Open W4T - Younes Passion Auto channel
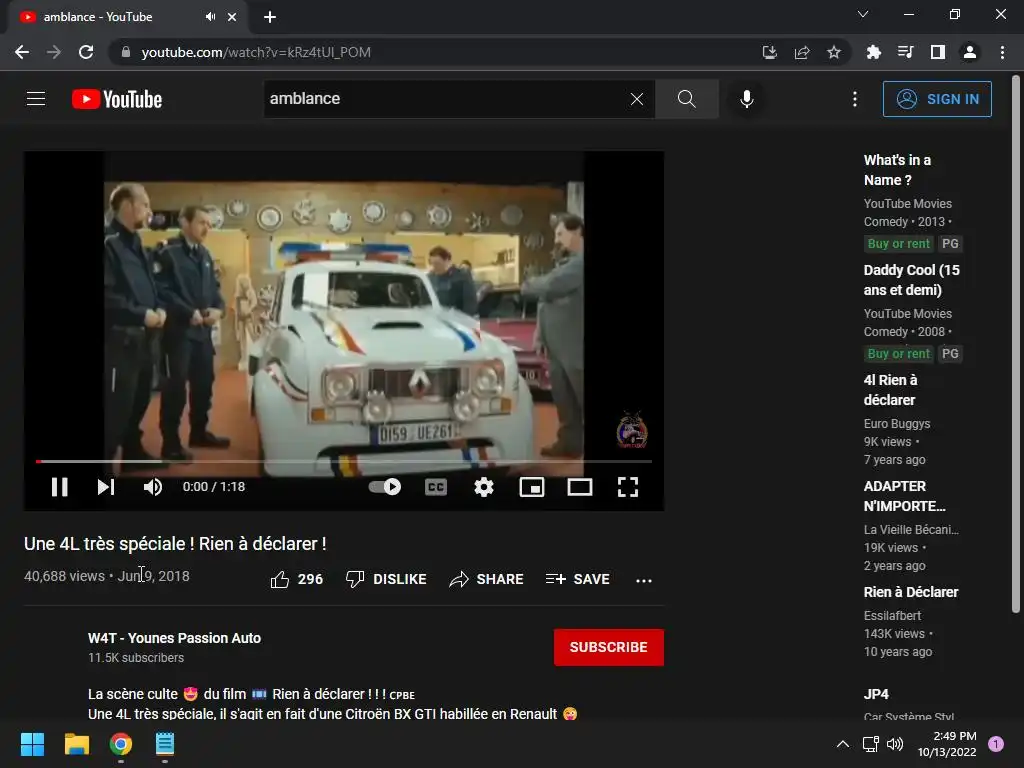 (174, 638)
